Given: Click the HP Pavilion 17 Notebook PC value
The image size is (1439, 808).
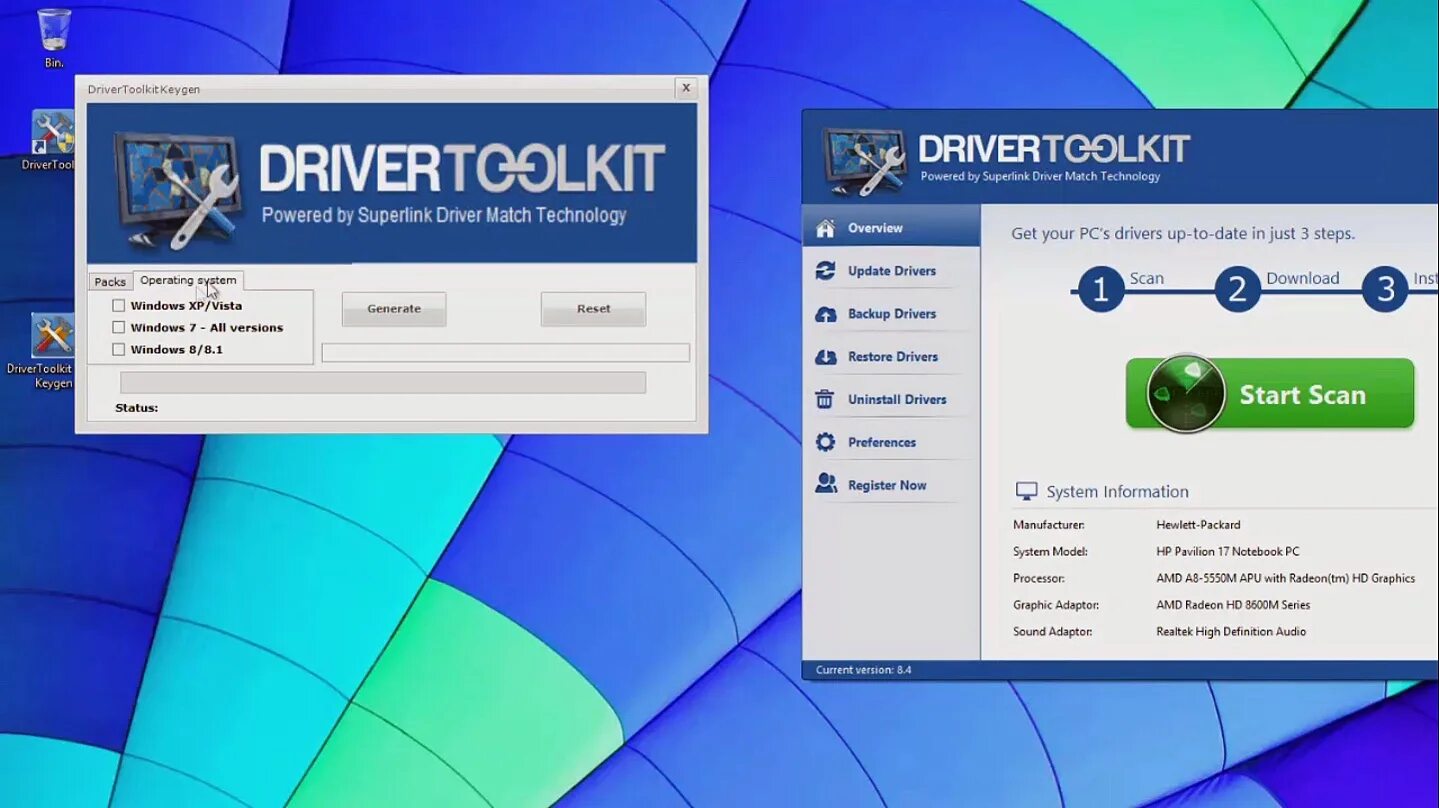Looking at the screenshot, I should pyautogui.click(x=1228, y=552).
